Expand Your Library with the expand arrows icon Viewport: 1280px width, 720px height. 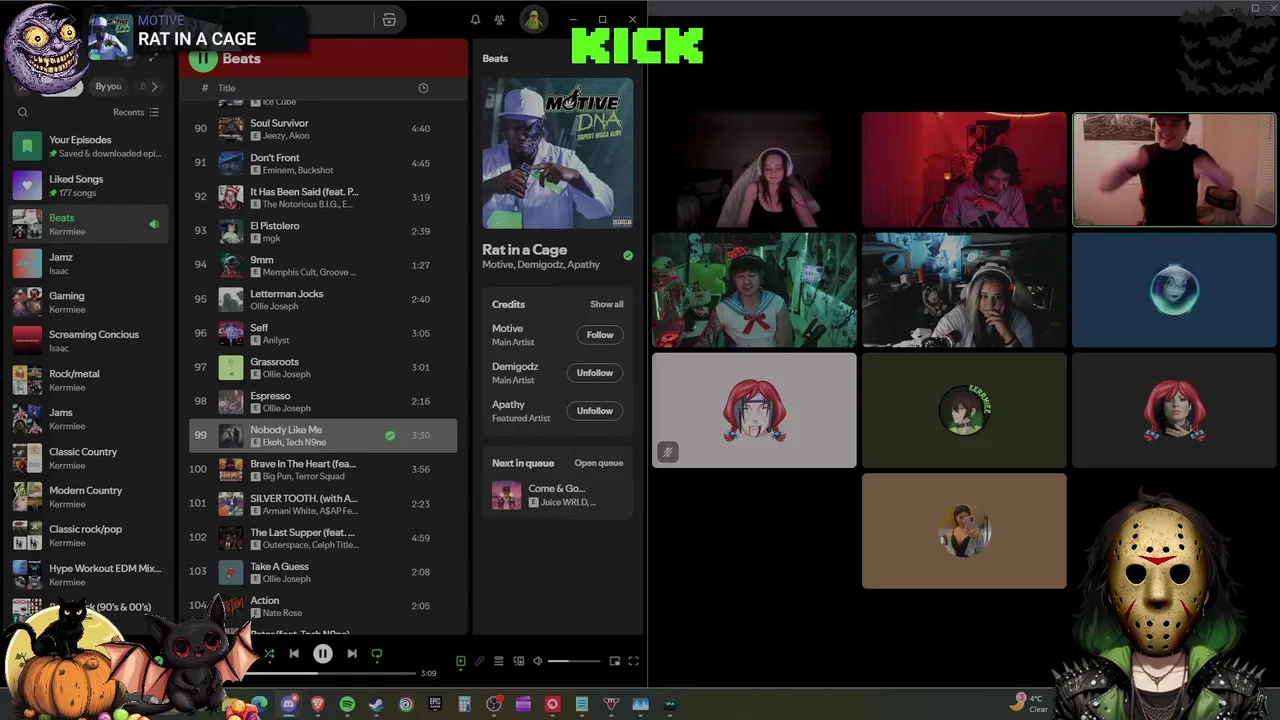coord(152,57)
